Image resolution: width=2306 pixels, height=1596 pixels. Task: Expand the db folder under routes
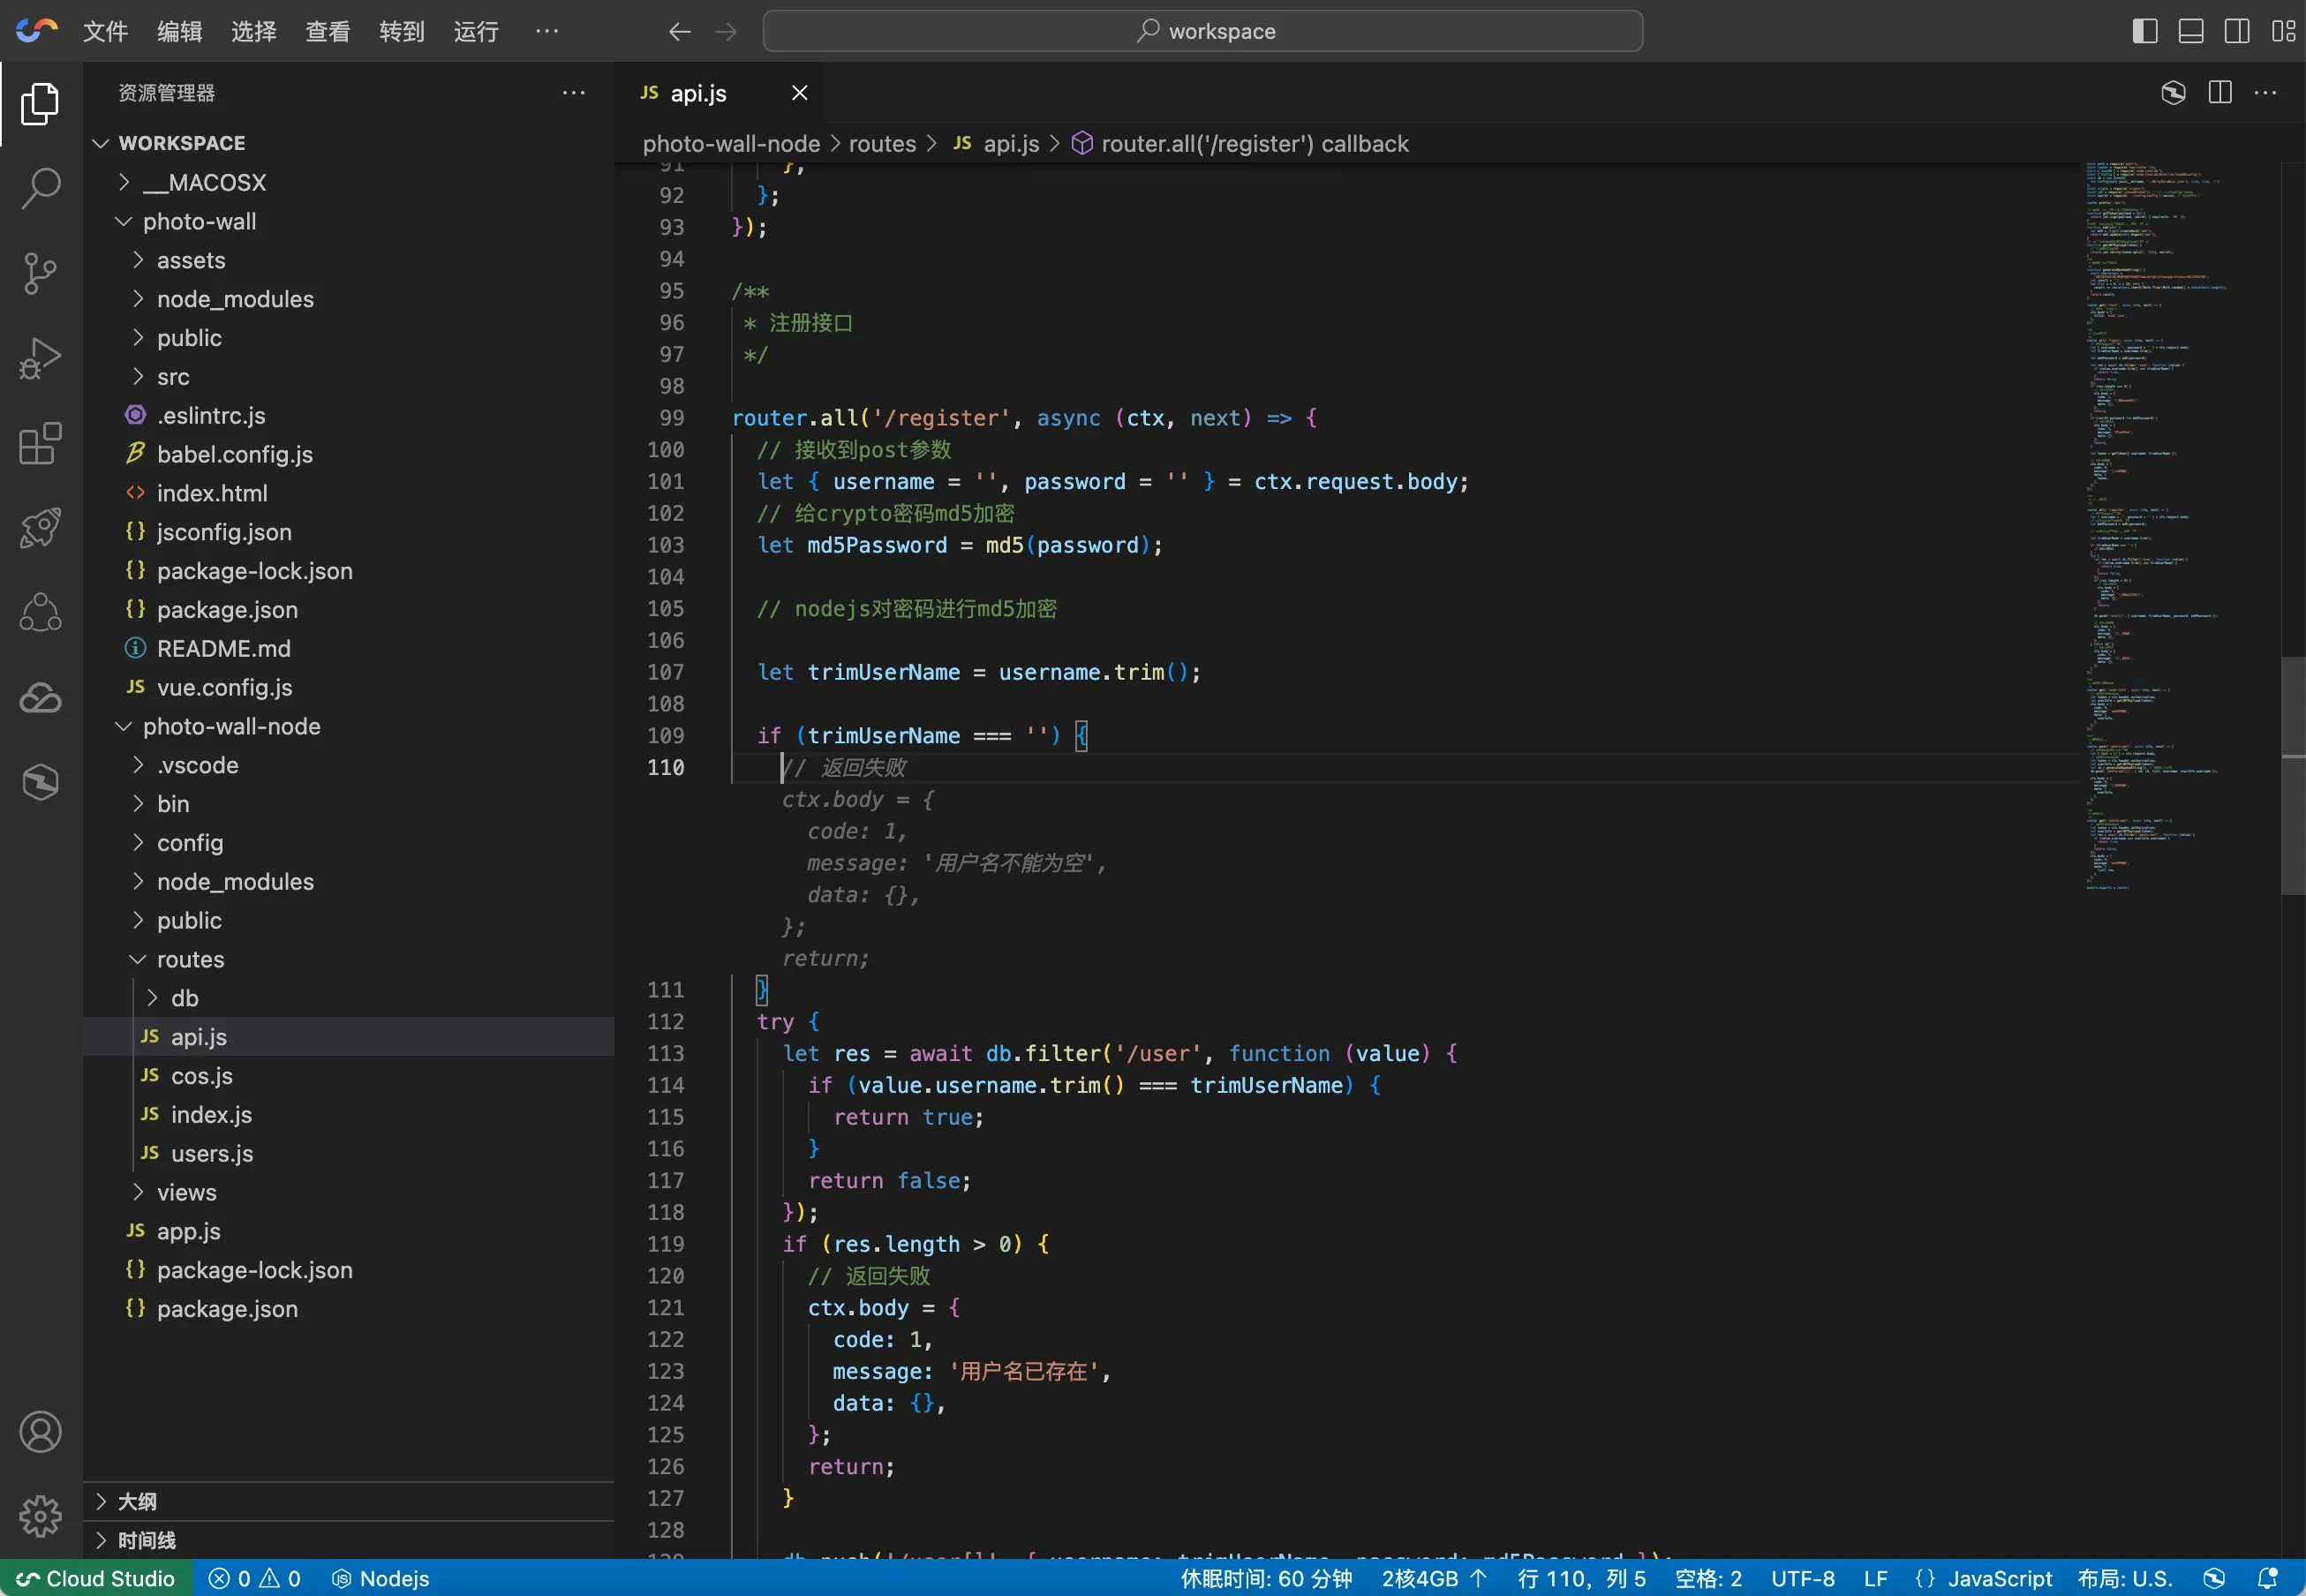[184, 998]
